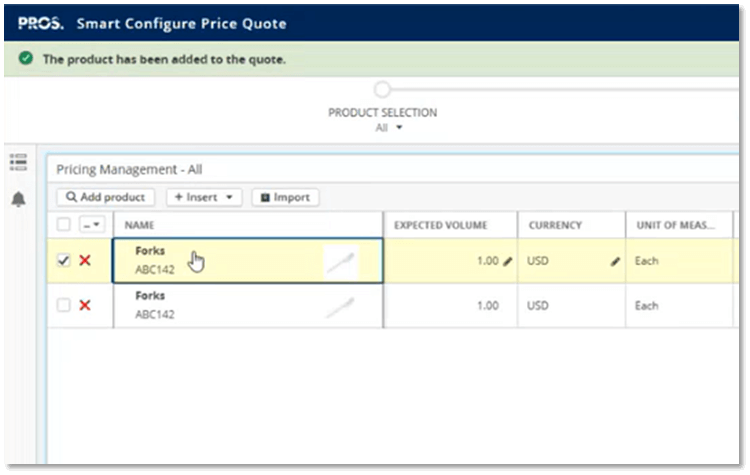Sort by the Expected Volume column header

pyautogui.click(x=440, y=226)
